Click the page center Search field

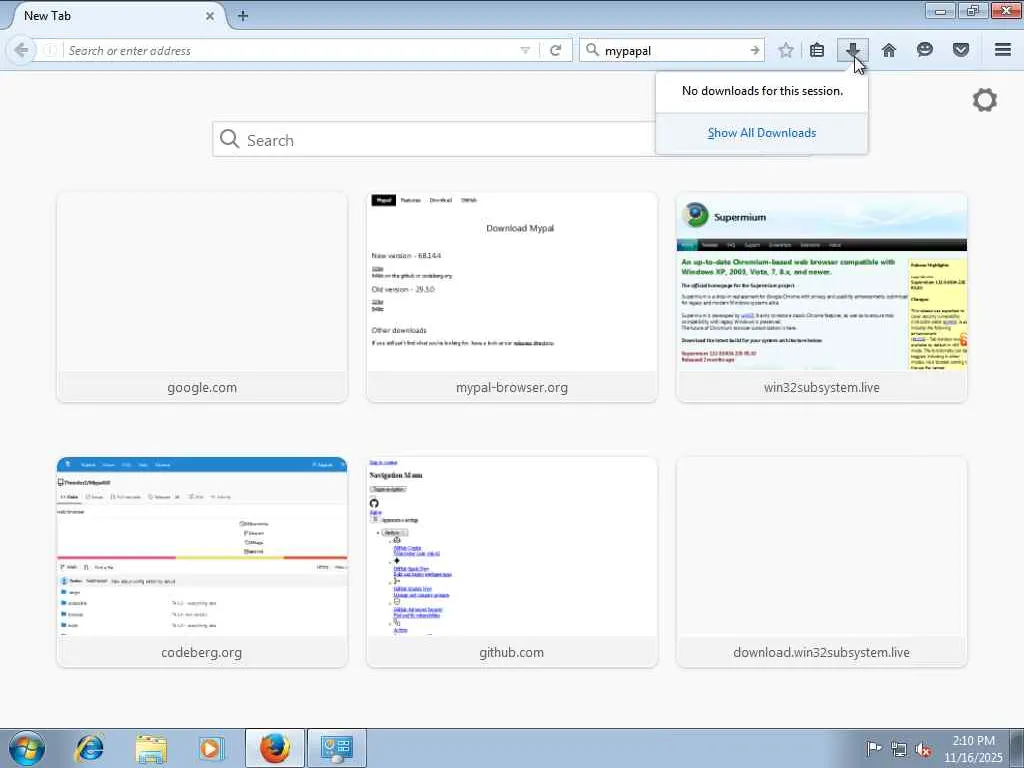click(434, 139)
